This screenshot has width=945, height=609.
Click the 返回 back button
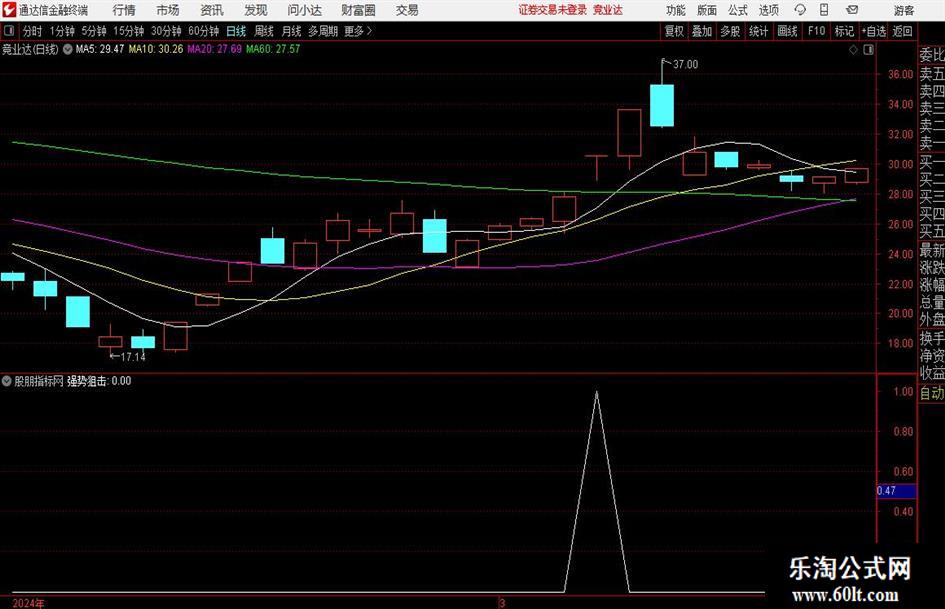902,31
